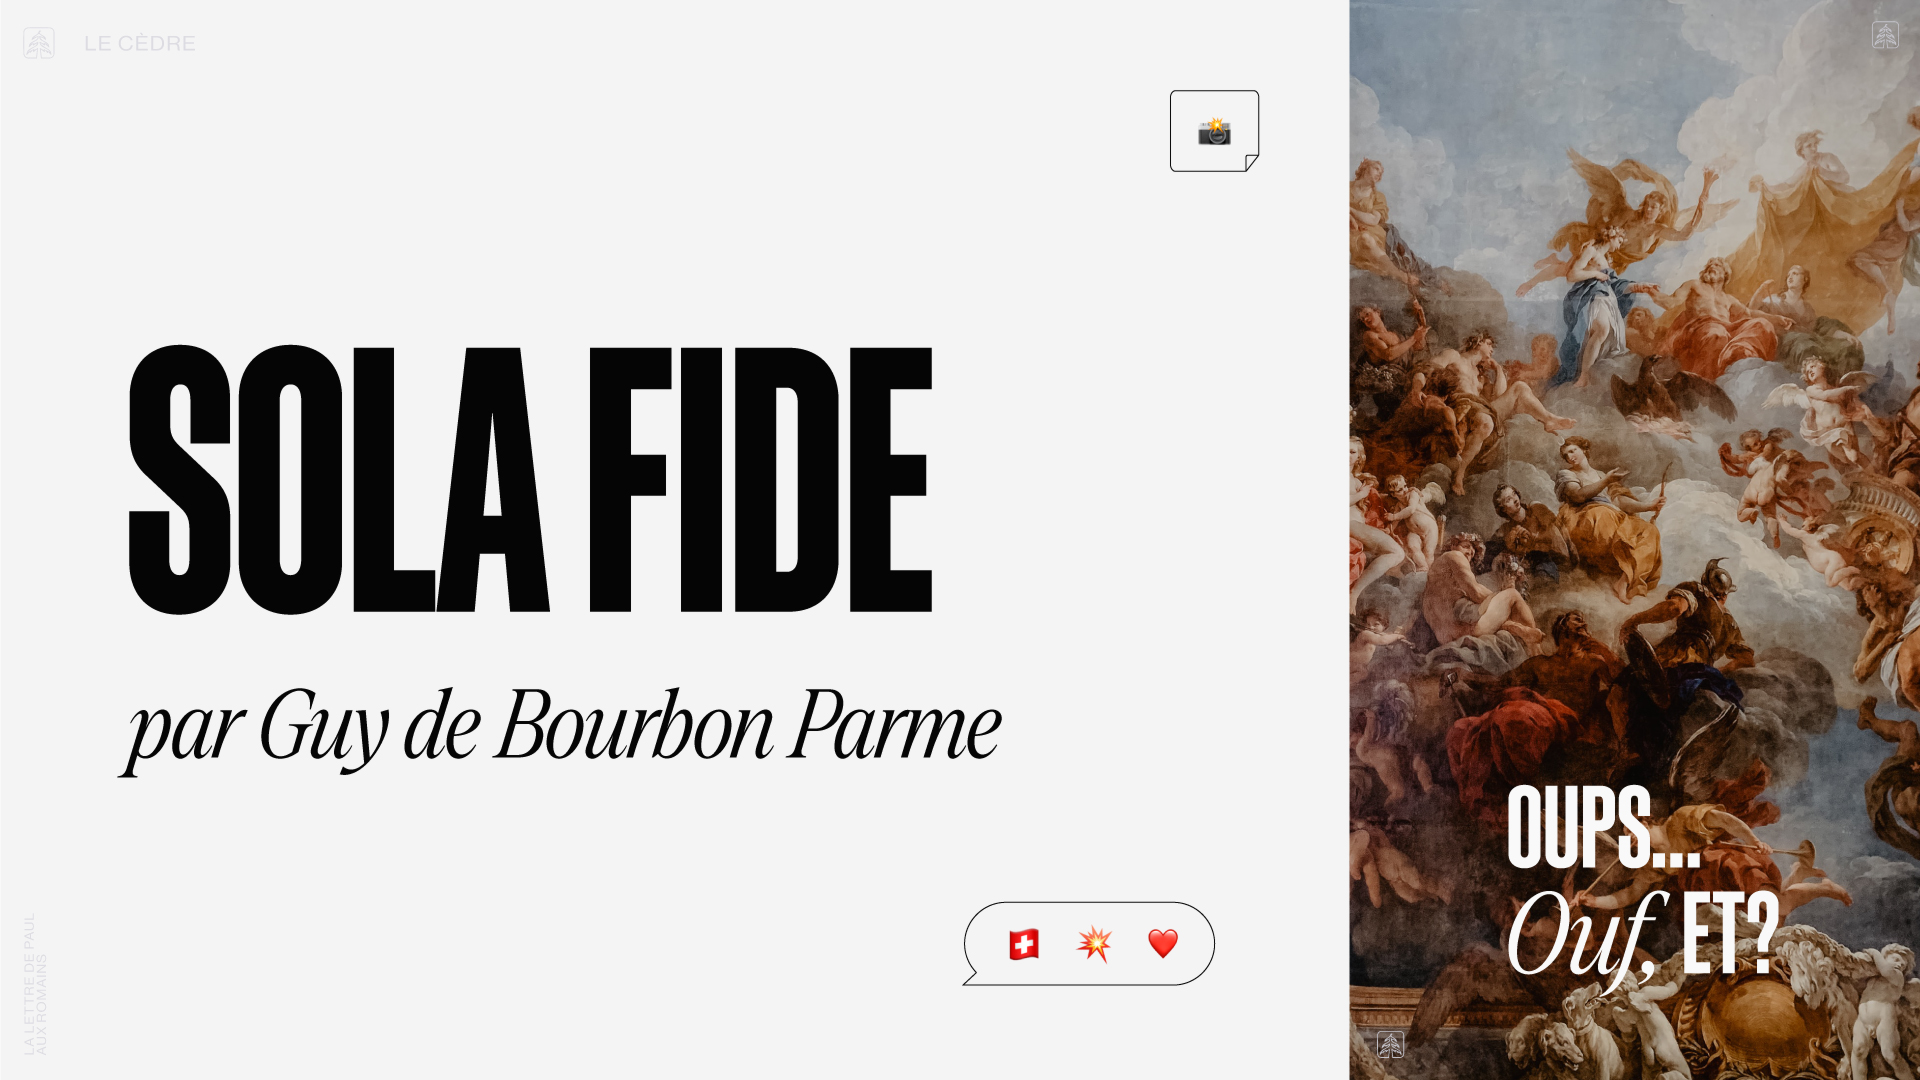Click the red heart emoji
1920x1080 pixels.
coord(1163,943)
